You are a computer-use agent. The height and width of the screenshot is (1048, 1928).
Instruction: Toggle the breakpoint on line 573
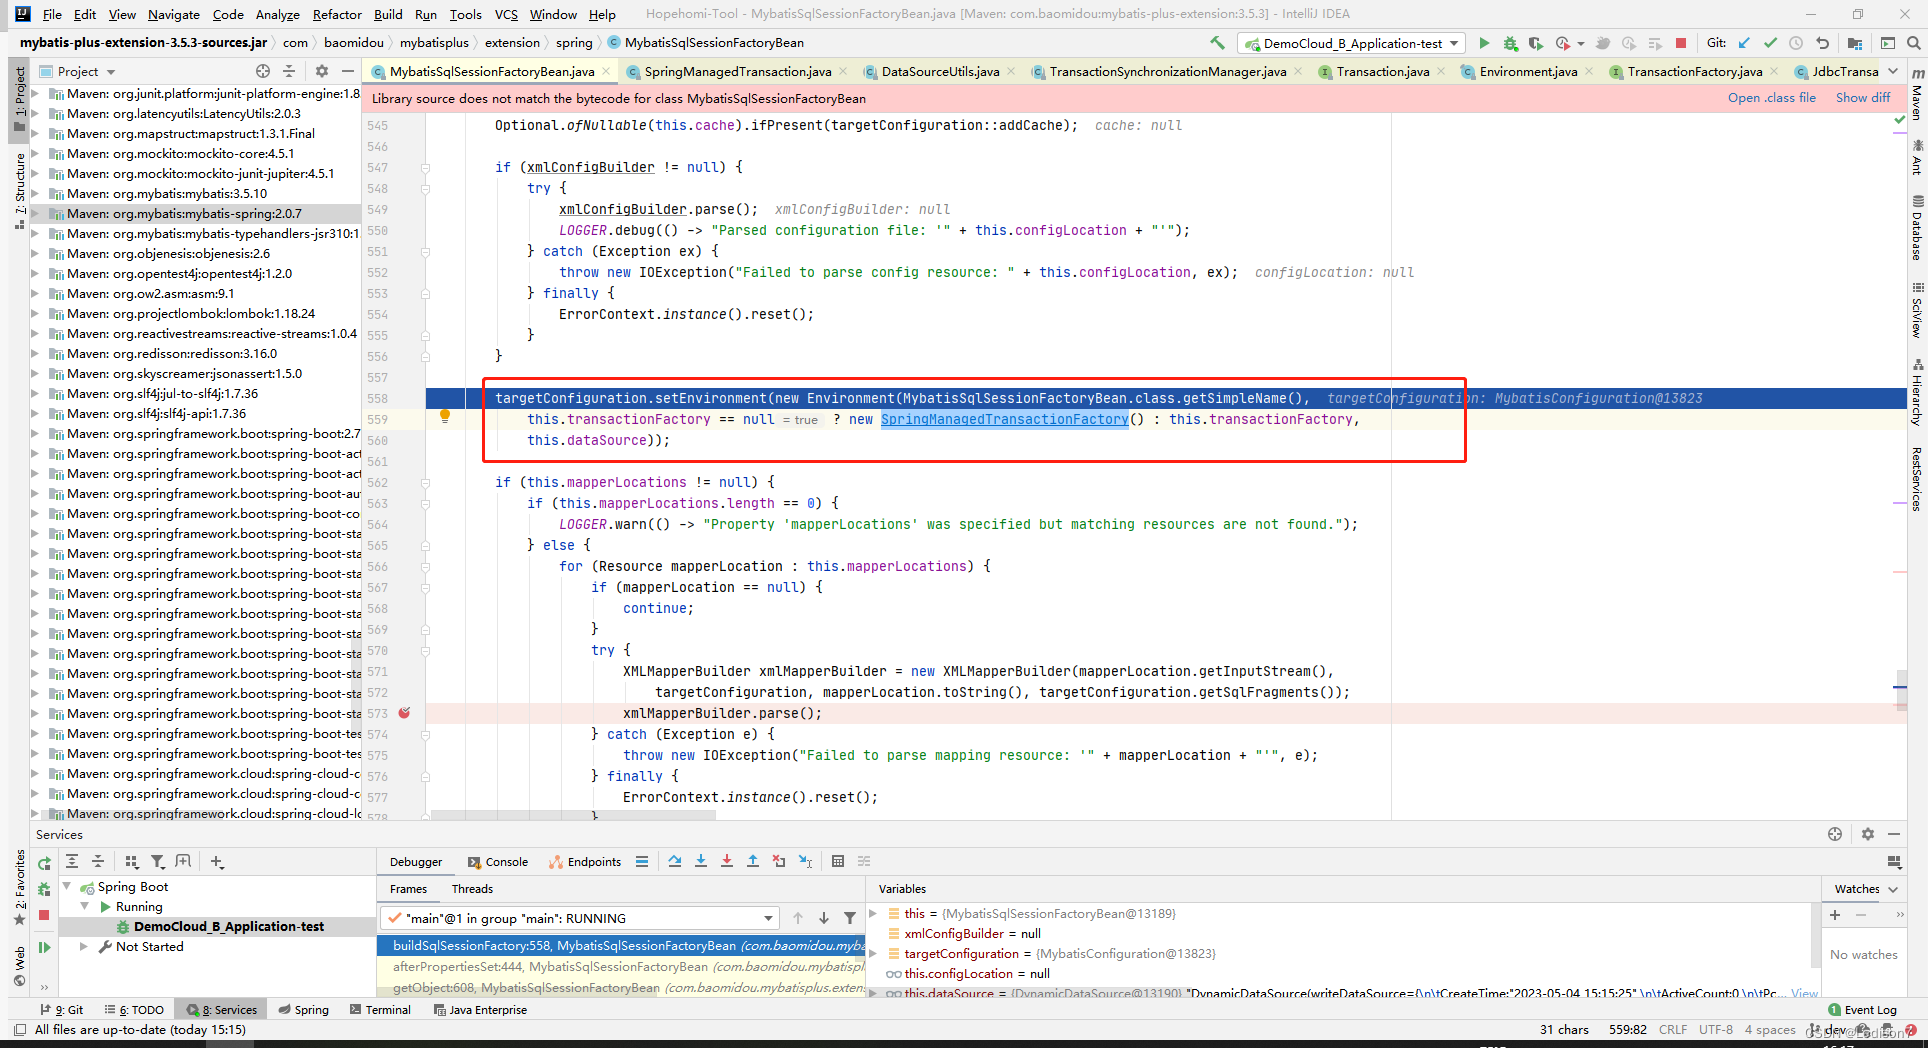tap(404, 713)
